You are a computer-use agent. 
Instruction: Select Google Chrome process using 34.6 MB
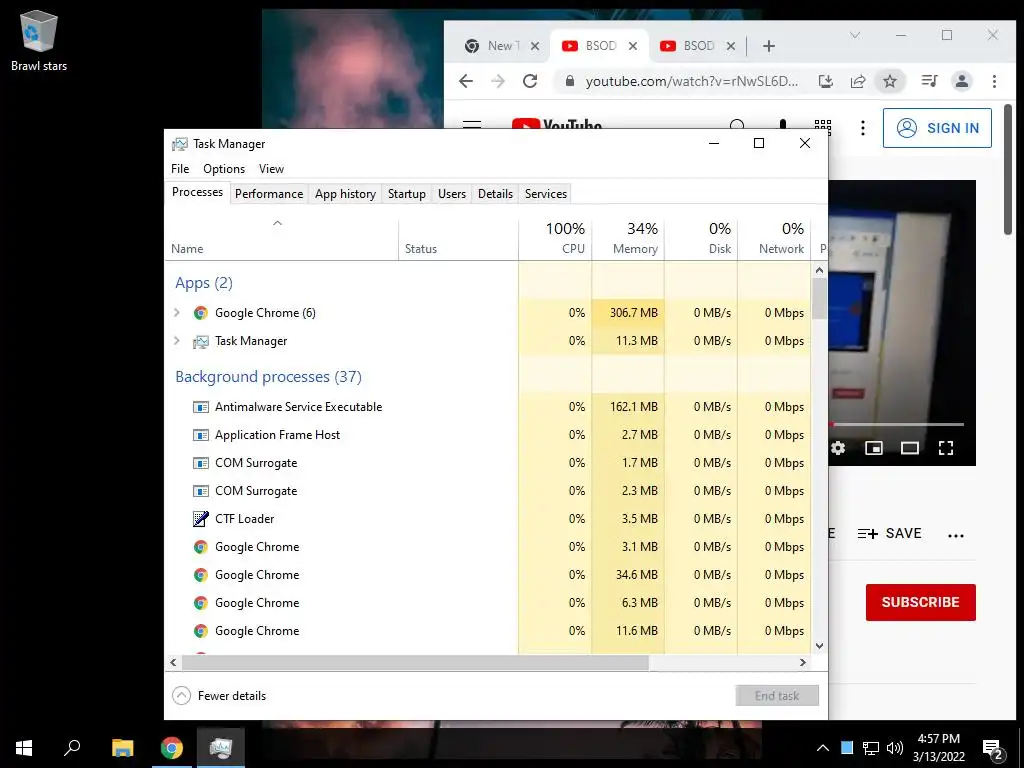(488, 575)
